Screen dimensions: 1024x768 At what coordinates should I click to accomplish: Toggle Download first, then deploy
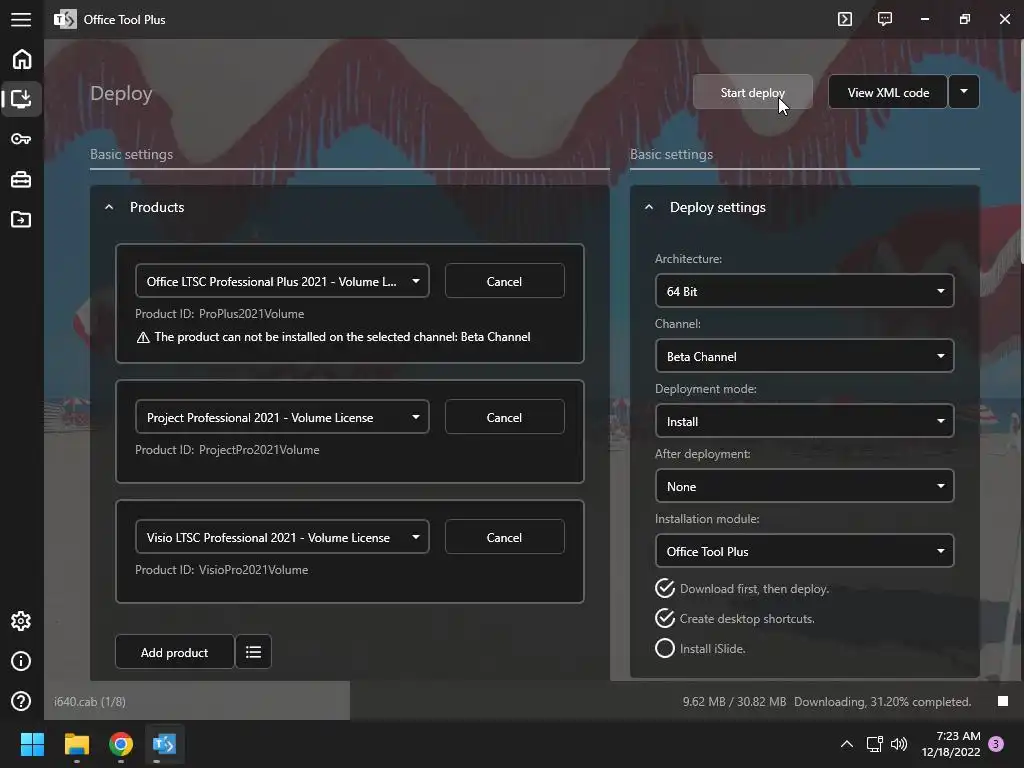tap(742, 589)
